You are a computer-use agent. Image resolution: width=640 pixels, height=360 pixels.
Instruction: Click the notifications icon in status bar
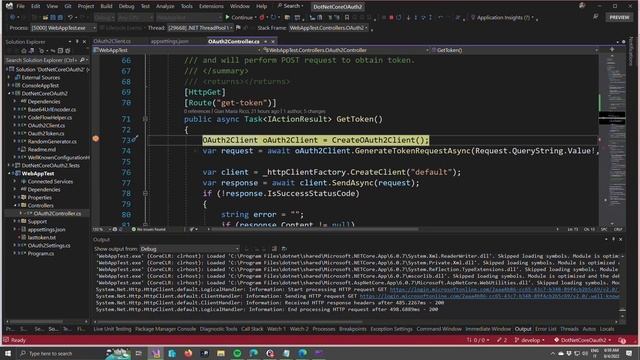(622, 340)
